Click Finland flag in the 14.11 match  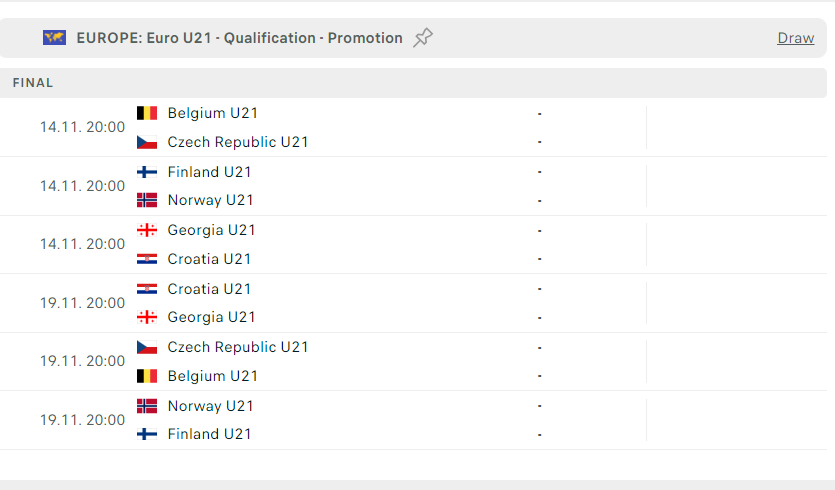pyautogui.click(x=147, y=172)
